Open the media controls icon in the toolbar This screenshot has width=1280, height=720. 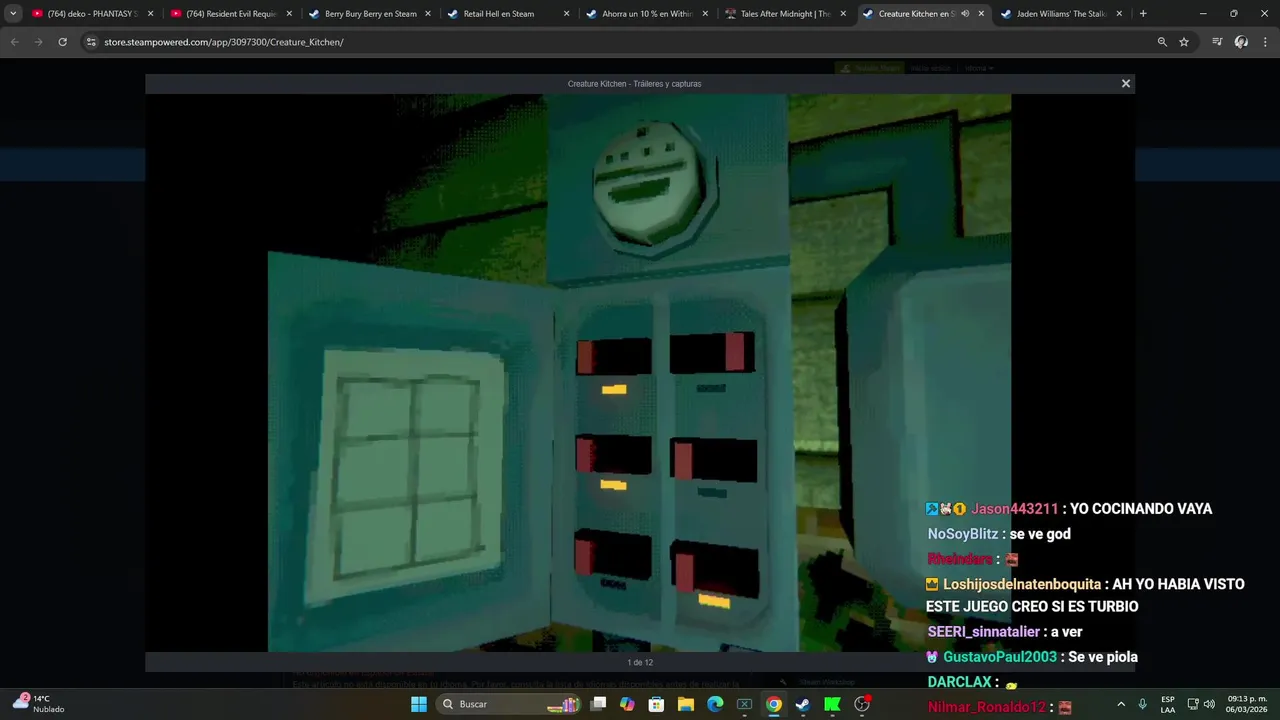[1217, 42]
